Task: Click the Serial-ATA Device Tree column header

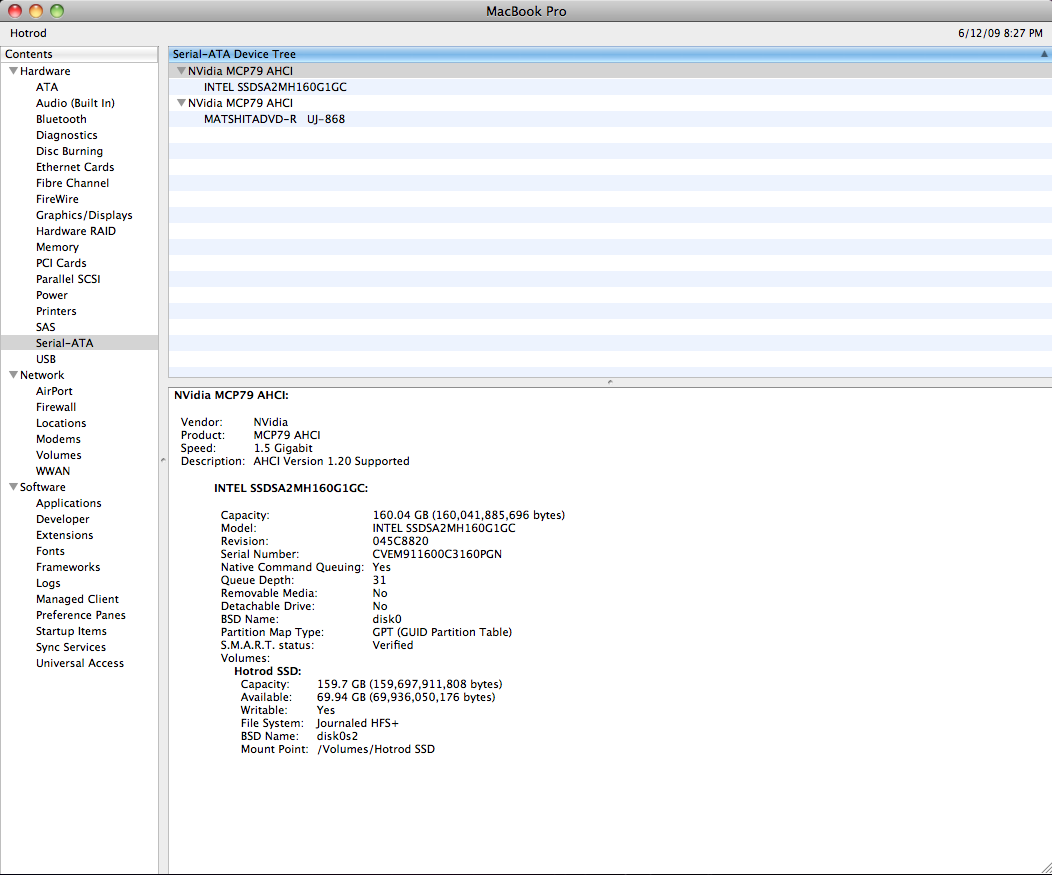Action: point(610,54)
